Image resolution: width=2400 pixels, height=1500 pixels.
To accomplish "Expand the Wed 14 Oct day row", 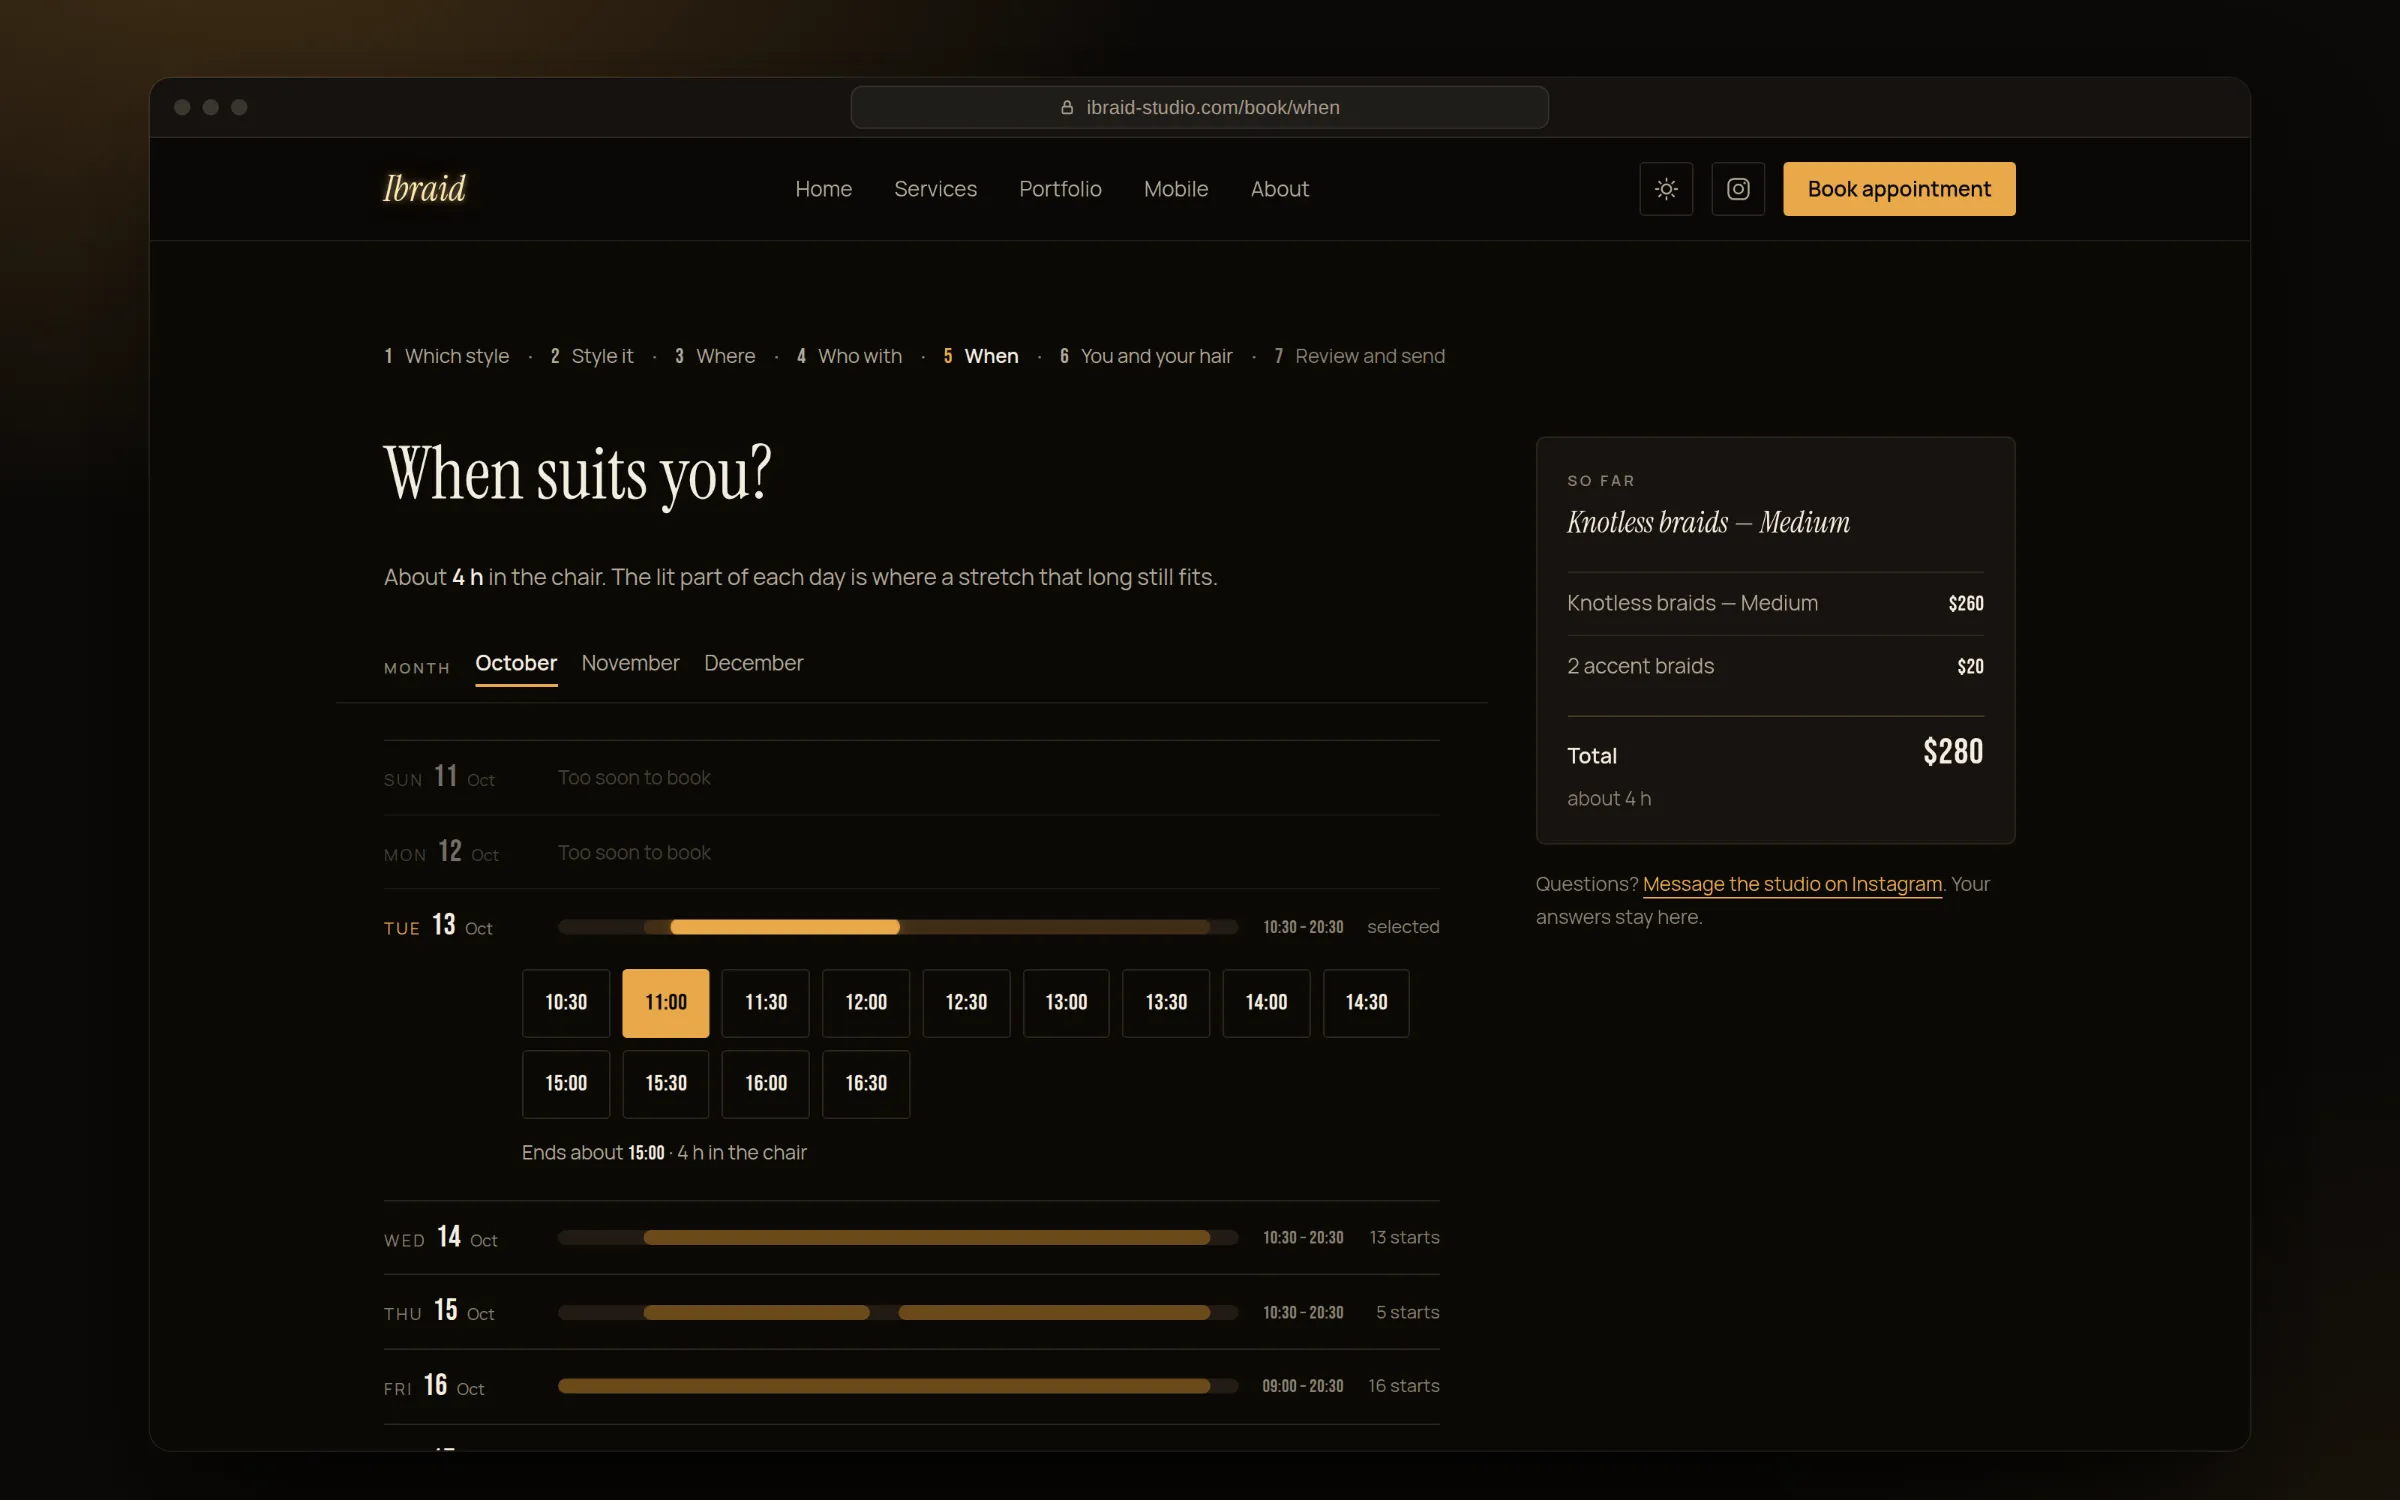I will pos(912,1238).
